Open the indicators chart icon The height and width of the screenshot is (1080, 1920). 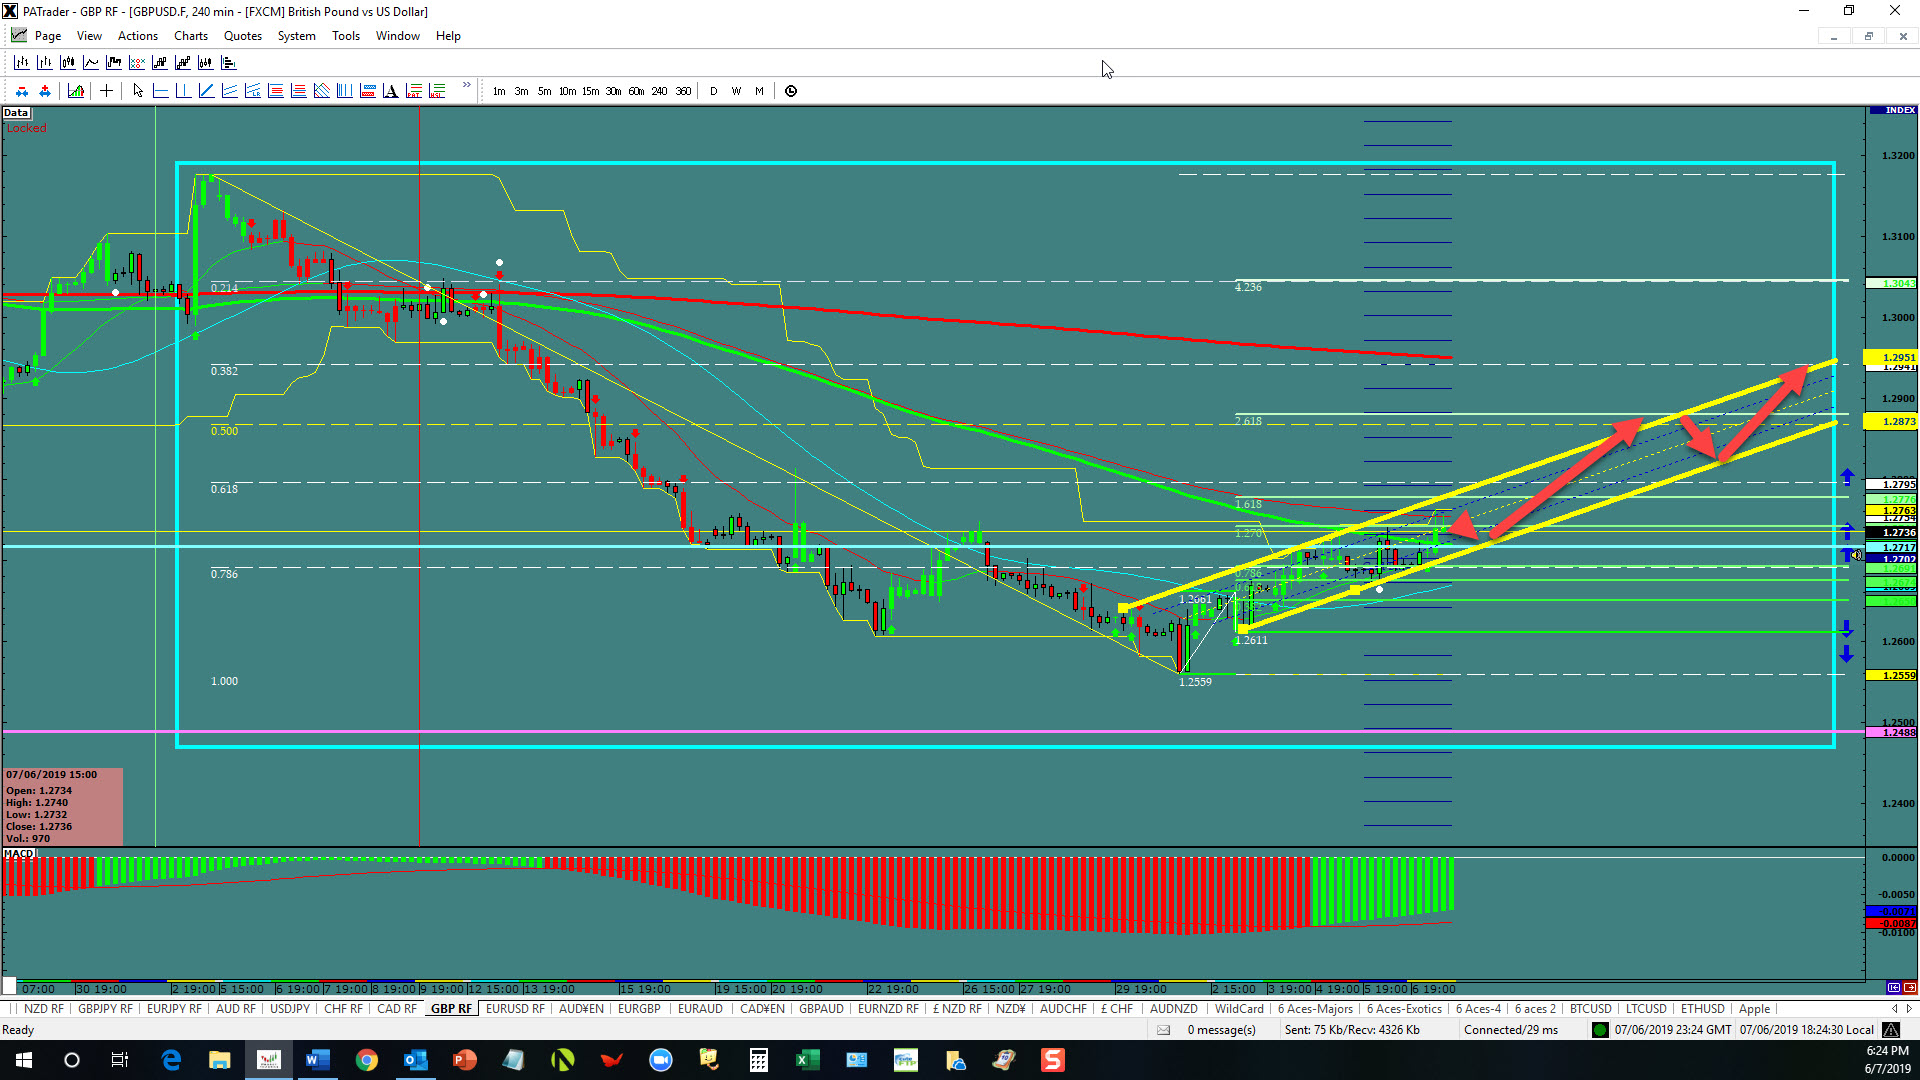coord(76,91)
